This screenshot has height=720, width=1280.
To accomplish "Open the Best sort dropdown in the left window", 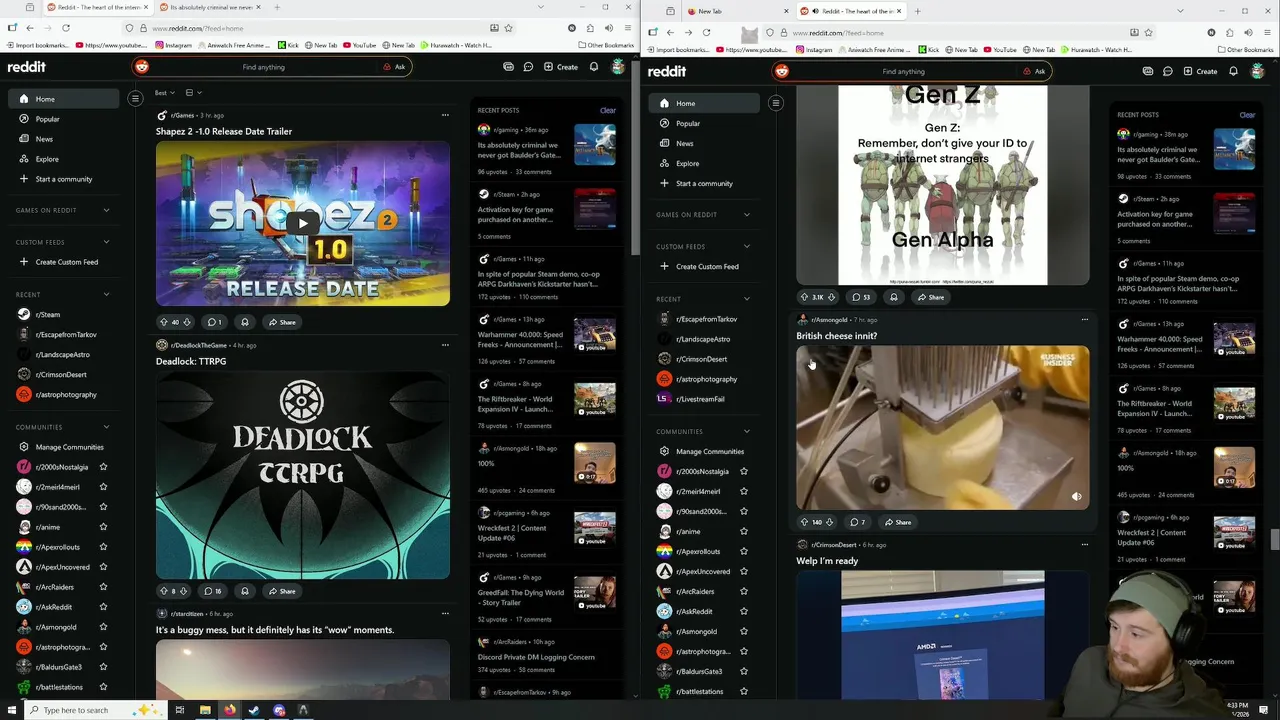I will tap(165, 93).
